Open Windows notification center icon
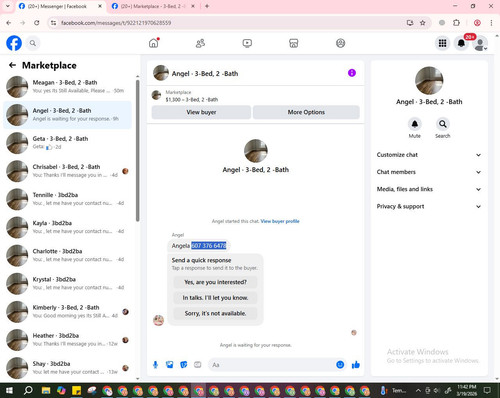 pos(487,390)
